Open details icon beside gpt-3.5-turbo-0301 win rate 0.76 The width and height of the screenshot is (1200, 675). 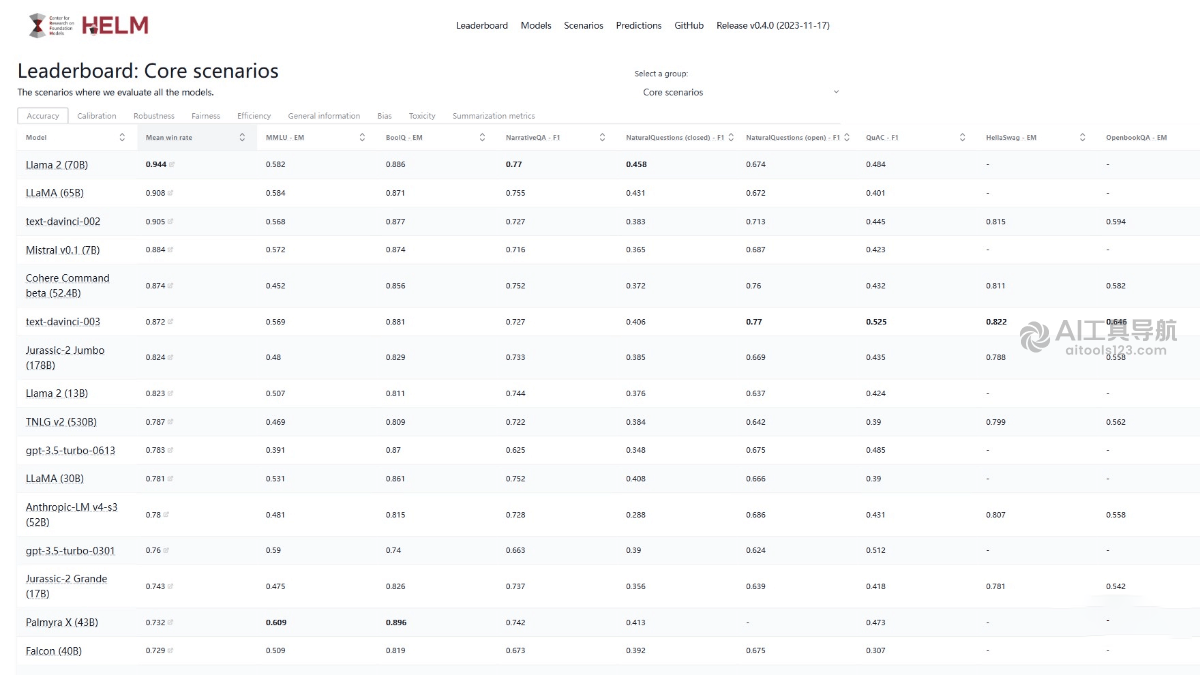click(166, 551)
